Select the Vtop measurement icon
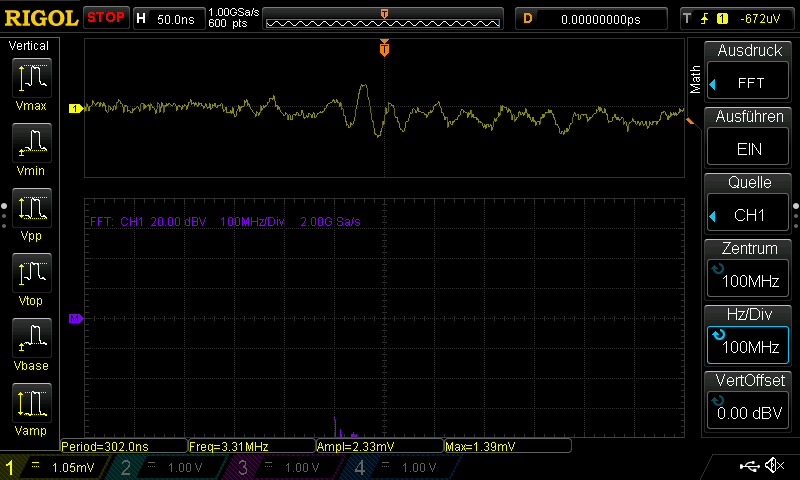Viewport: 800px width, 480px height. pos(32,272)
